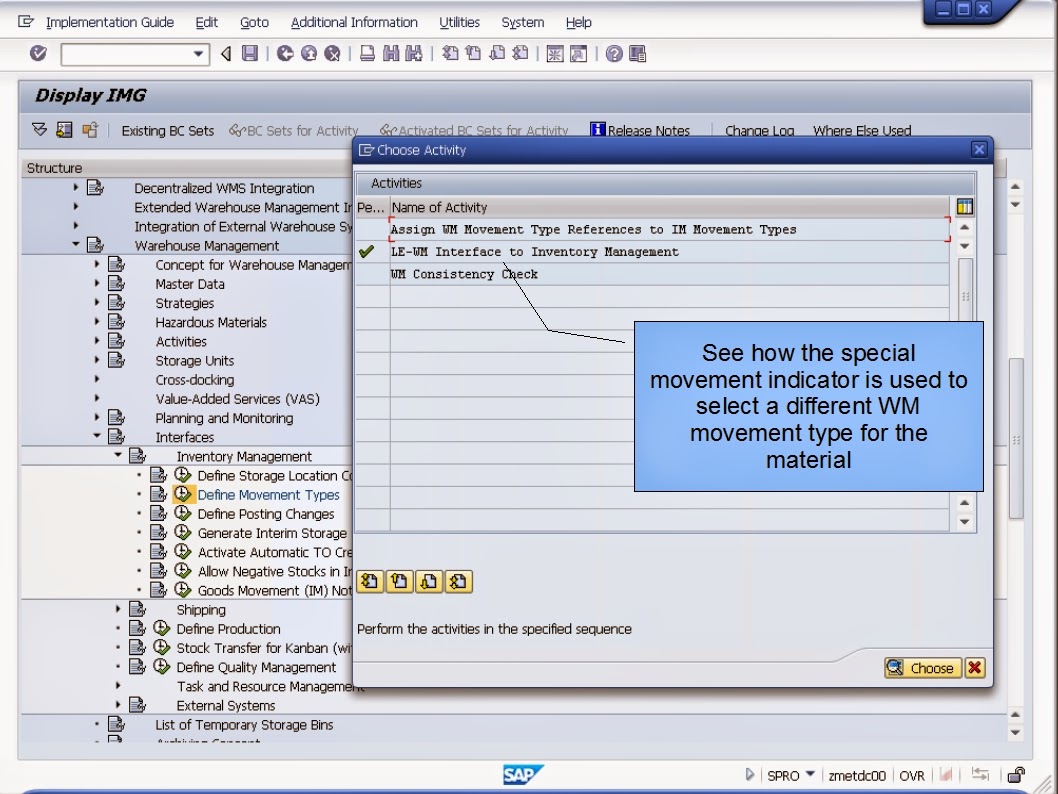Click the third IMG toolbar icon
This screenshot has width=1058, height=794.
point(90,130)
